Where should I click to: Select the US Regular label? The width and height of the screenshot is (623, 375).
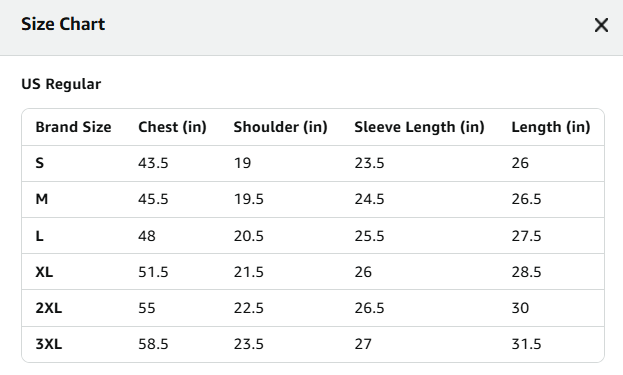click(x=61, y=84)
